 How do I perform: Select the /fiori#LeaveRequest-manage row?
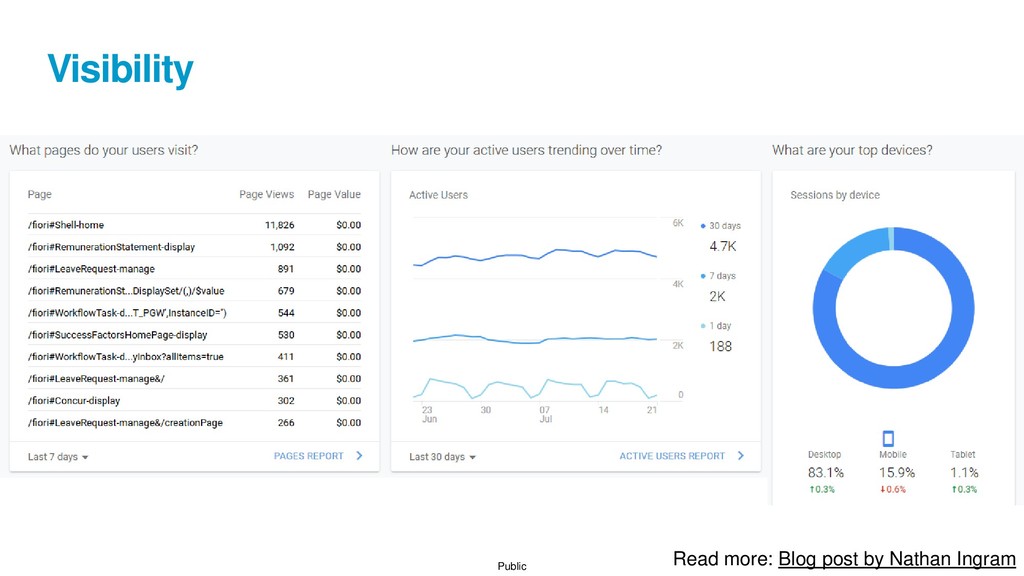point(194,268)
